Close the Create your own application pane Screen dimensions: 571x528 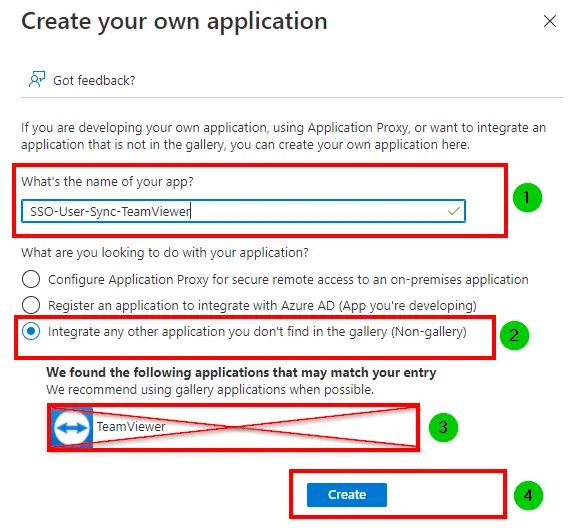pyautogui.click(x=550, y=21)
